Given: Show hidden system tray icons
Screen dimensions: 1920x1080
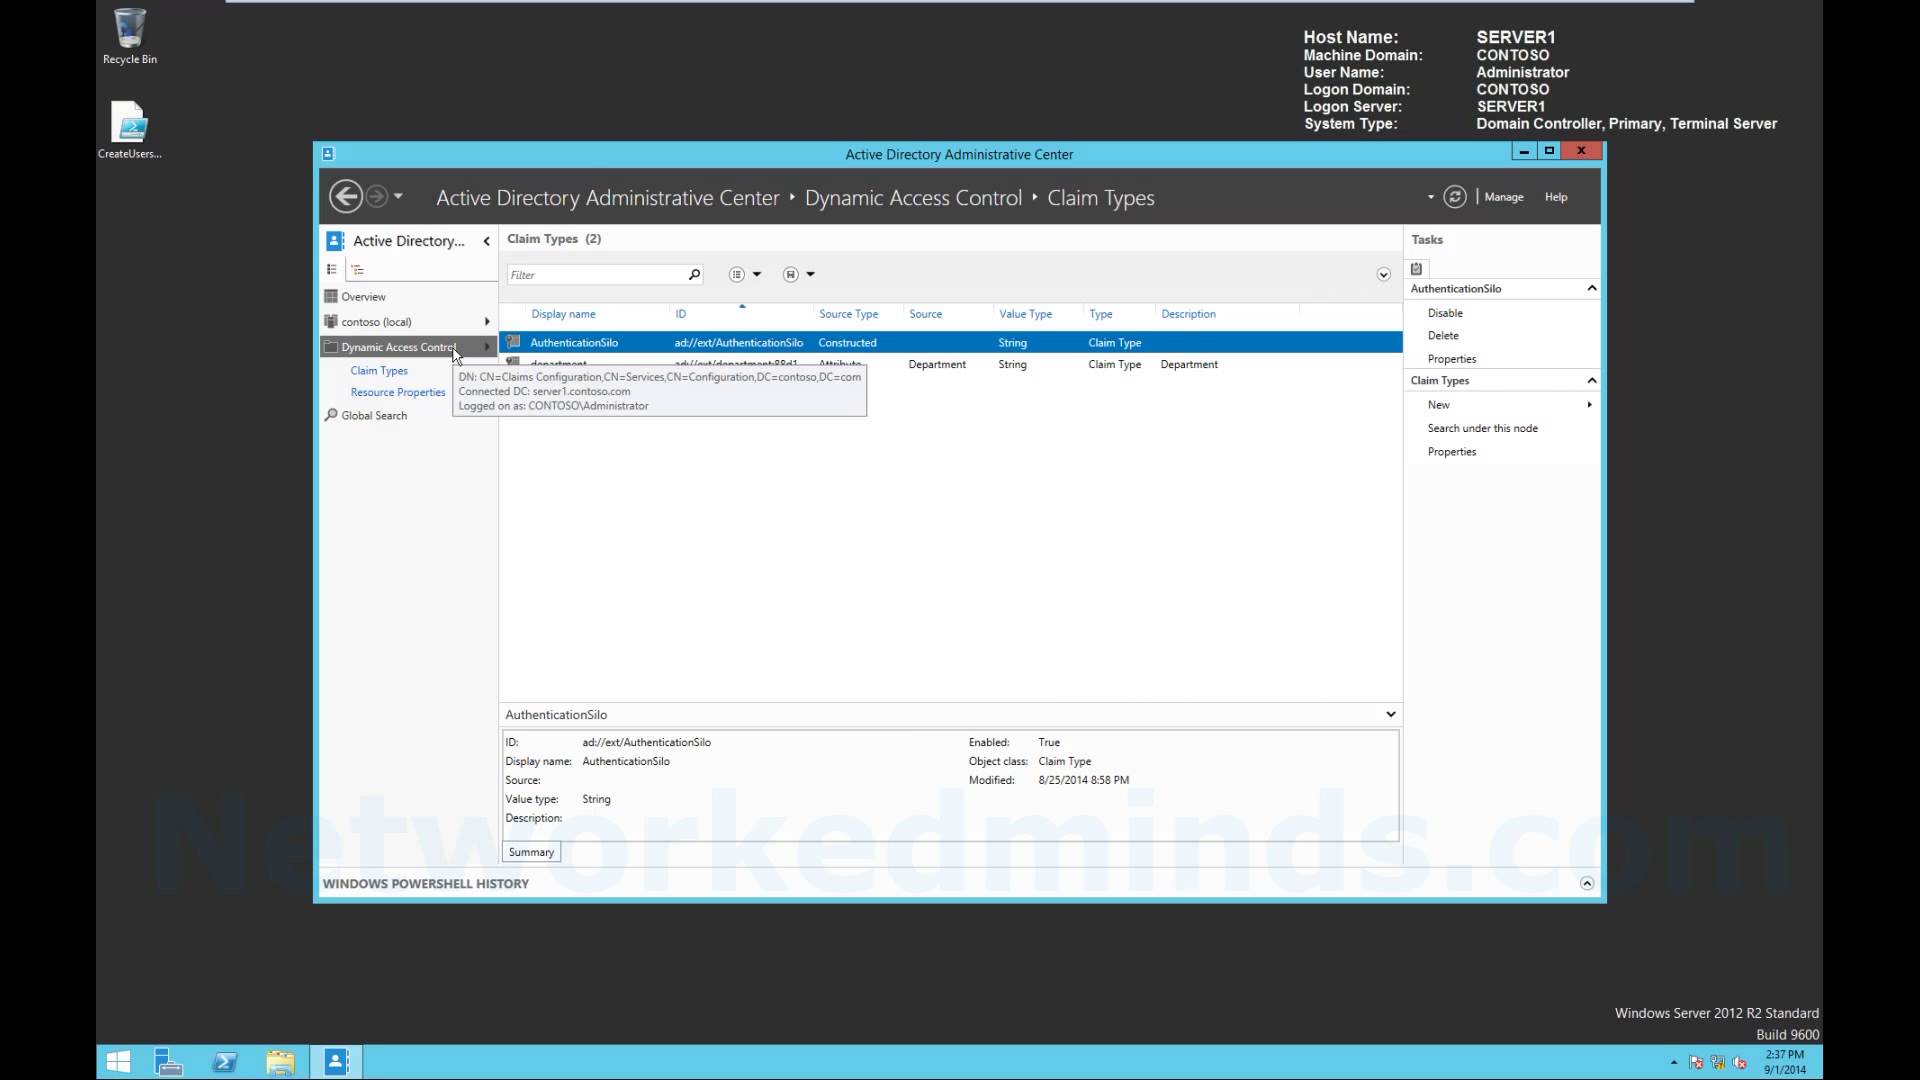Looking at the screenshot, I should coord(1674,1062).
